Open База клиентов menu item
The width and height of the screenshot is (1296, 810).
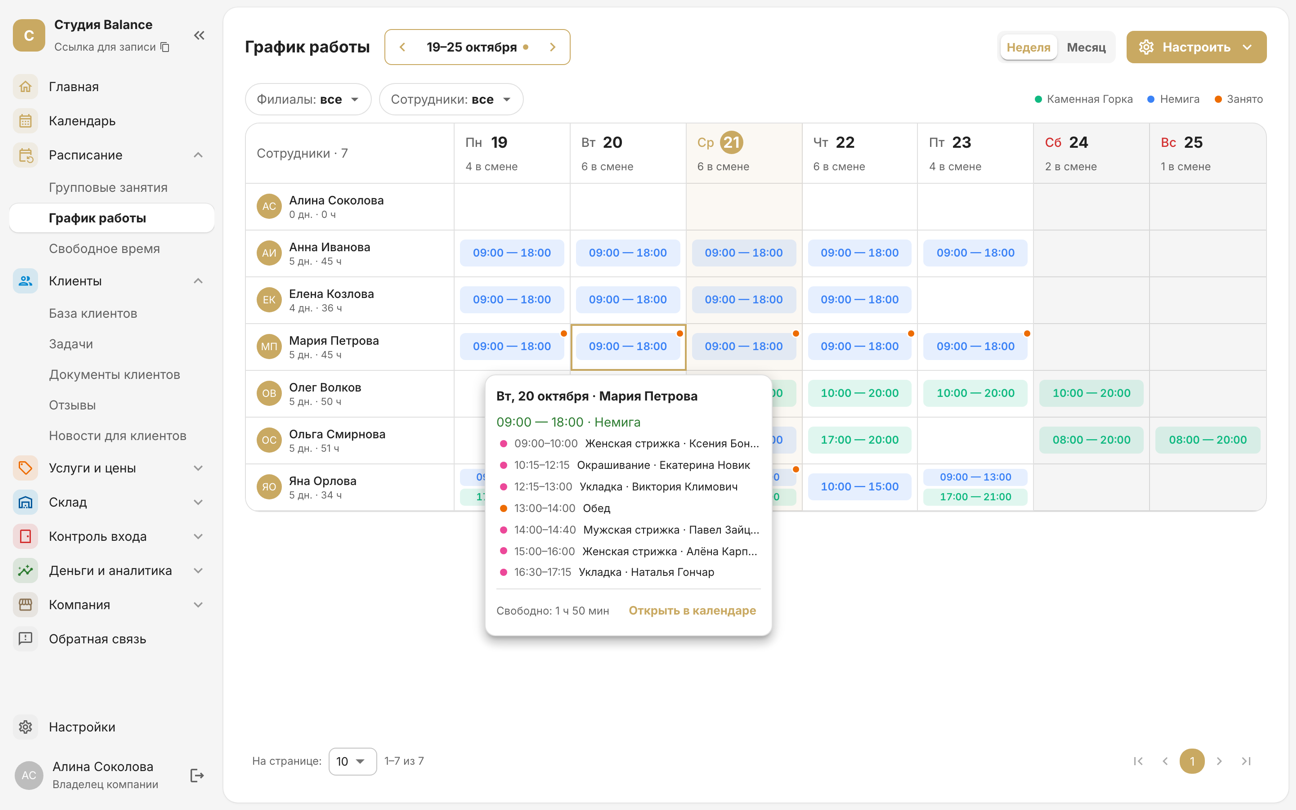pos(93,313)
